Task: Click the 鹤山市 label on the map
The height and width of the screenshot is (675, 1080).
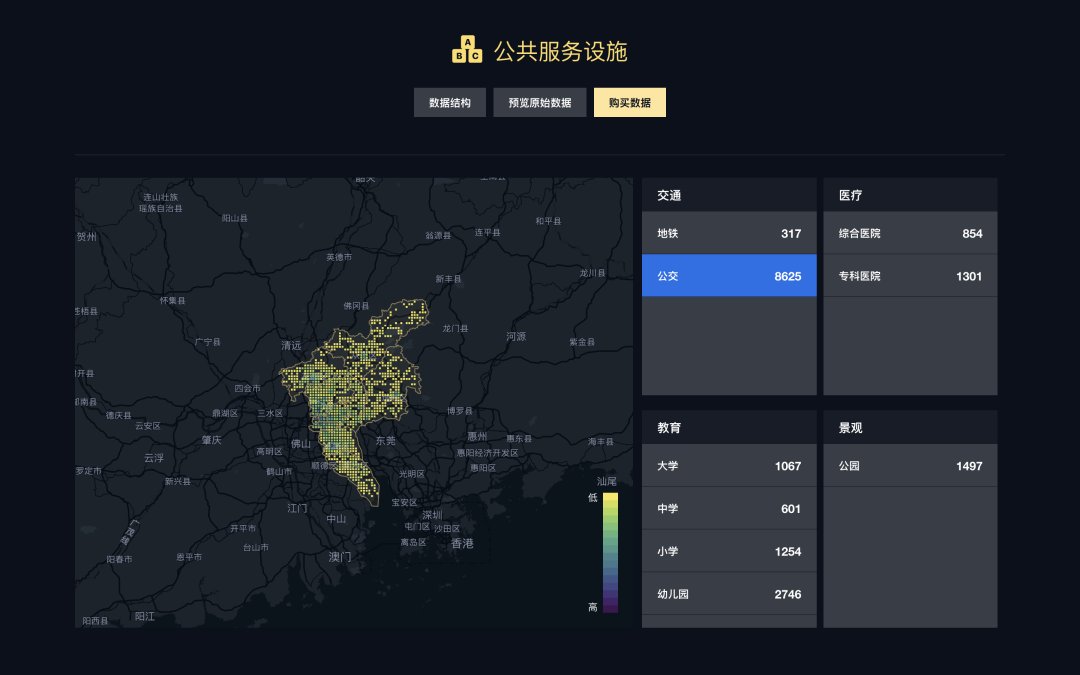Action: tap(279, 471)
